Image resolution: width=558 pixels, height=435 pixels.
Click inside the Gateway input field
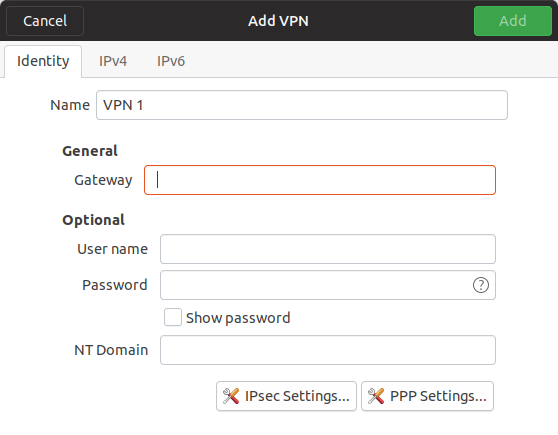tap(320, 180)
